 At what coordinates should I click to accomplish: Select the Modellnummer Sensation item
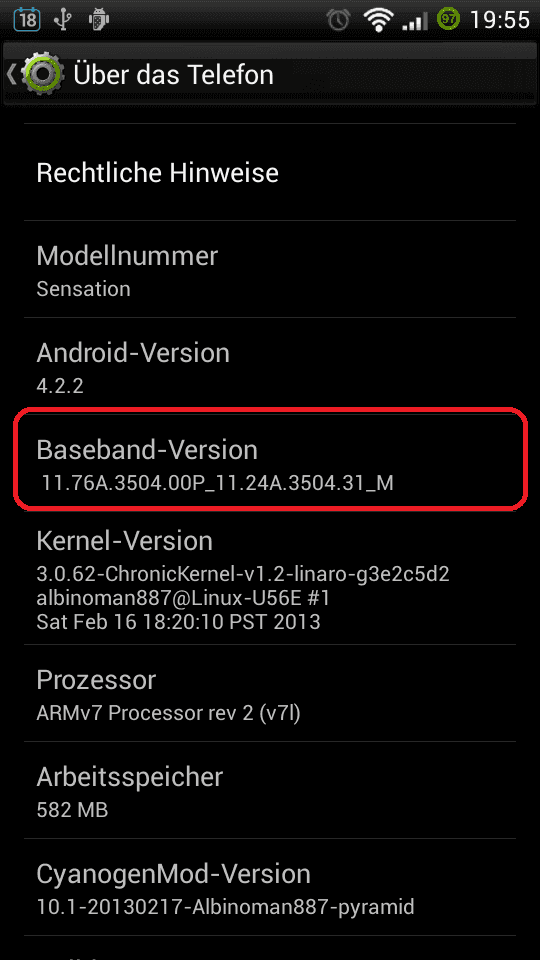point(270,269)
